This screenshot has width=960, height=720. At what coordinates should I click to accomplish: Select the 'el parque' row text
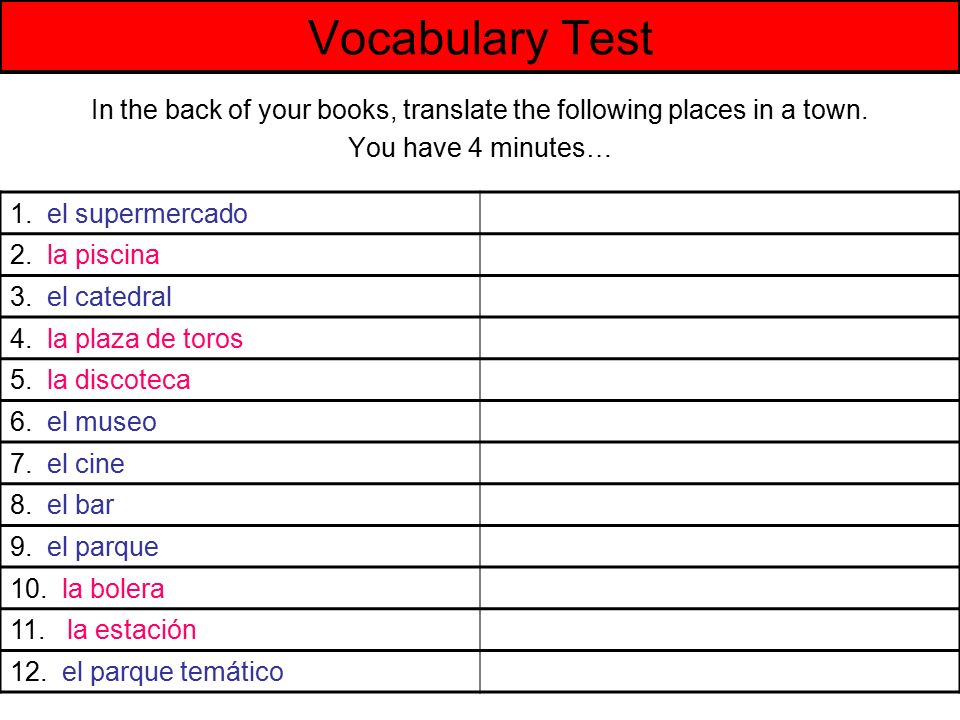coord(102,547)
